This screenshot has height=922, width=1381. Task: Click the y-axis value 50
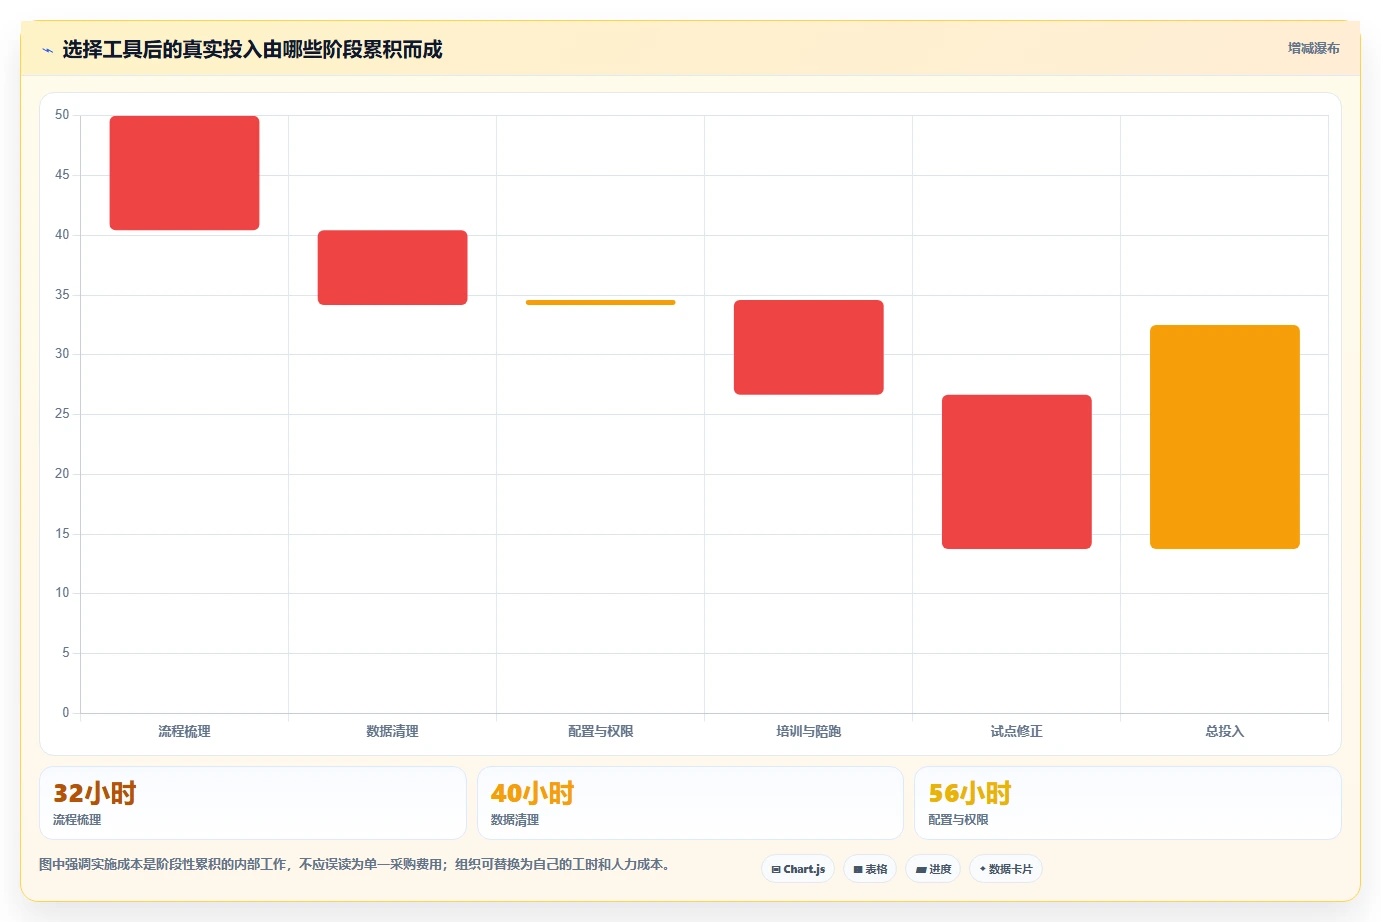[62, 115]
